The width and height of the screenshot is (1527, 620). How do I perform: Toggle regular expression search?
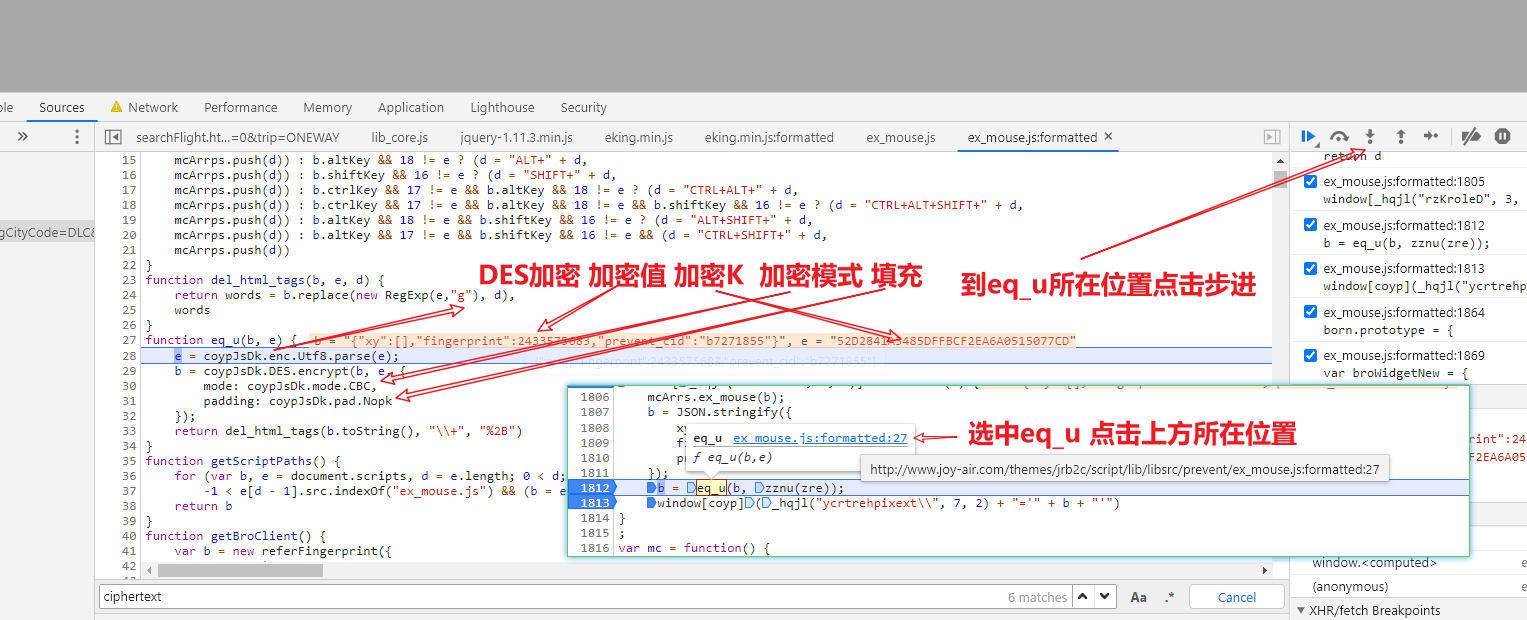[1170, 597]
